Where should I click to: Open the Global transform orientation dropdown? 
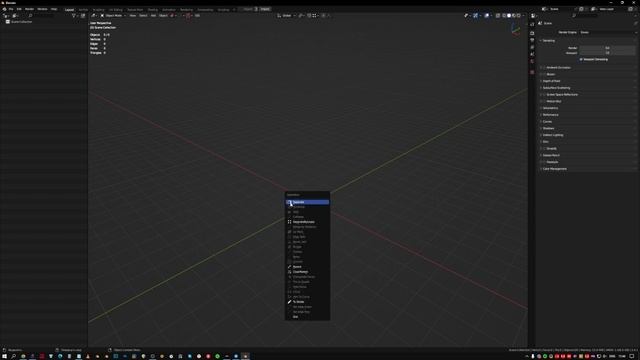[287, 16]
